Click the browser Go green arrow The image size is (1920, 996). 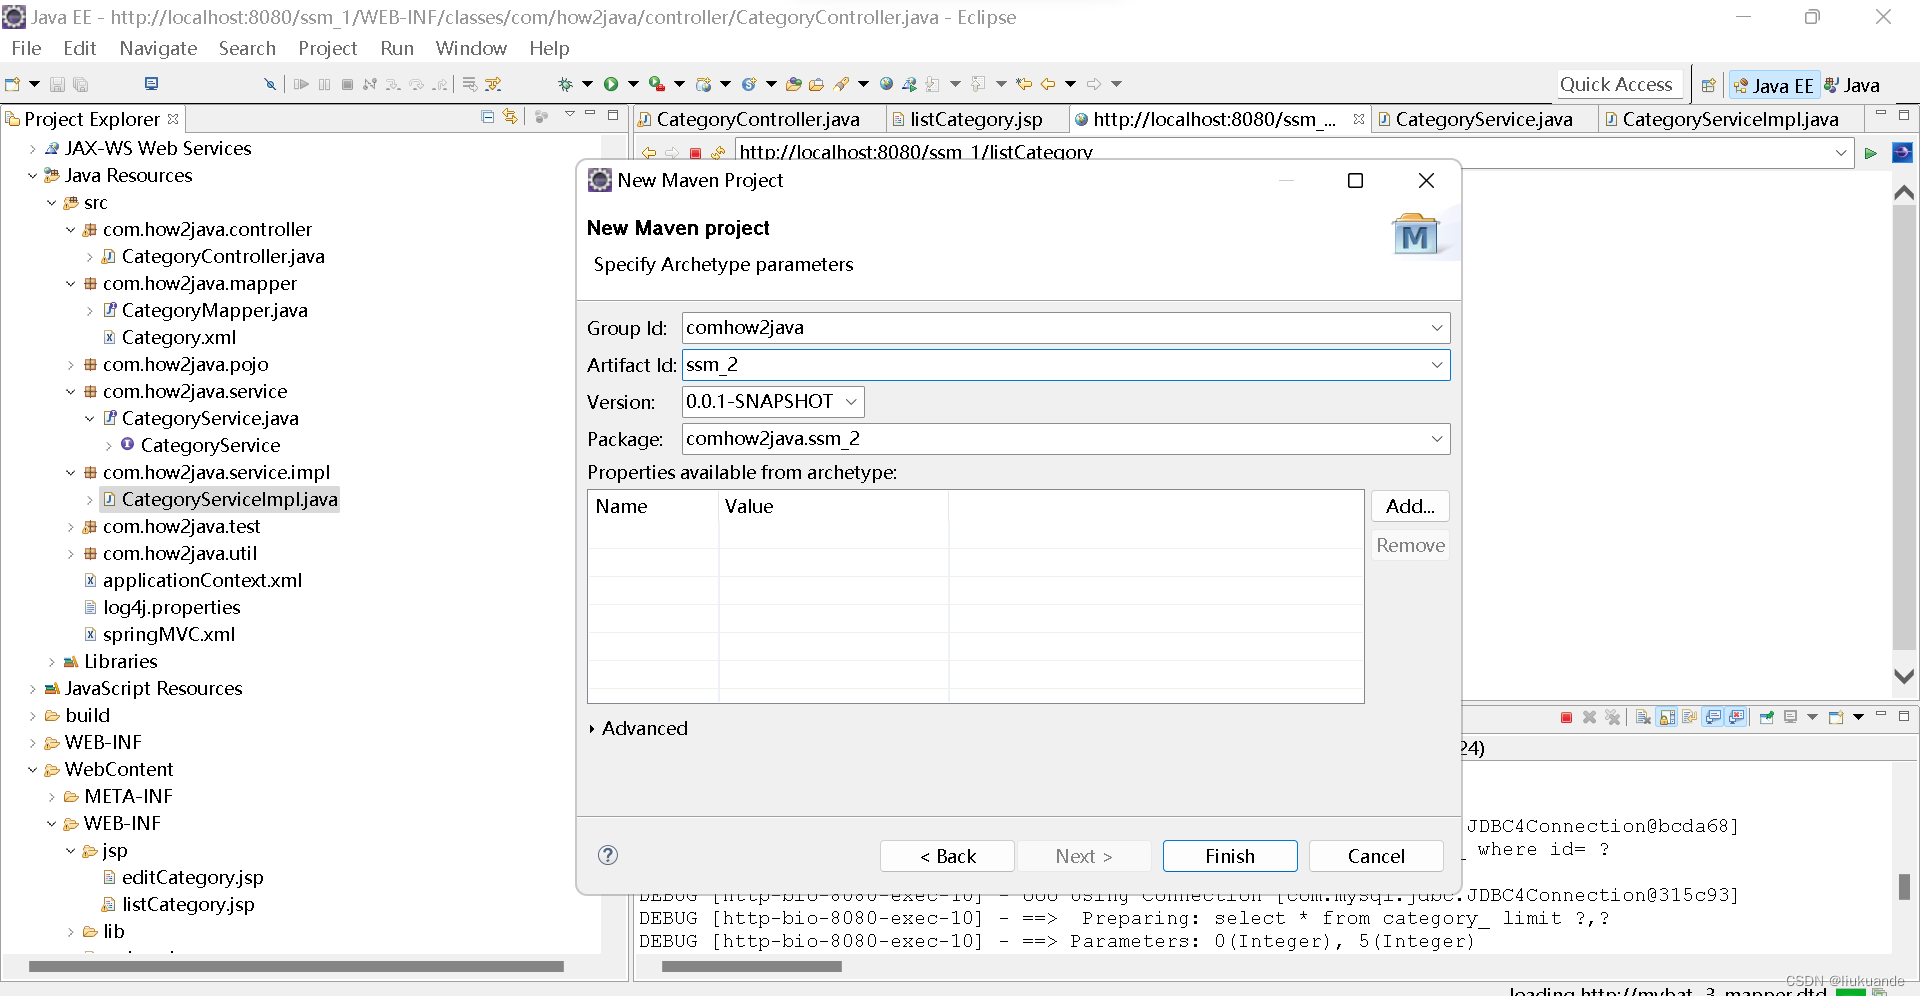1870,153
